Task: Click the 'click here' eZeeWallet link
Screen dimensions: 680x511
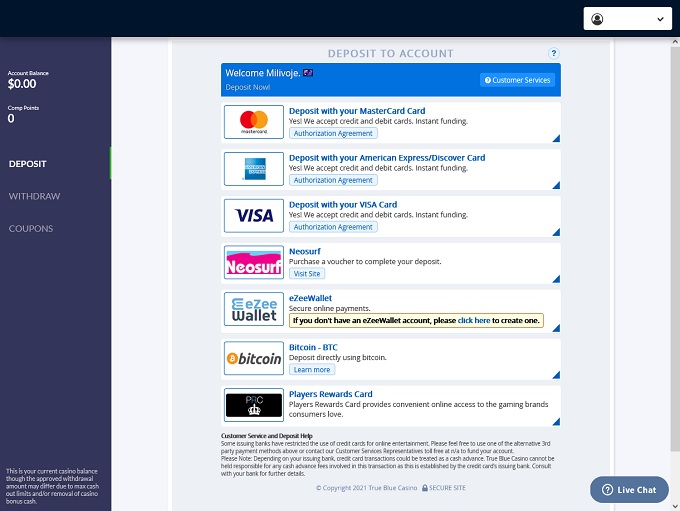Action: pyautogui.click(x=474, y=321)
